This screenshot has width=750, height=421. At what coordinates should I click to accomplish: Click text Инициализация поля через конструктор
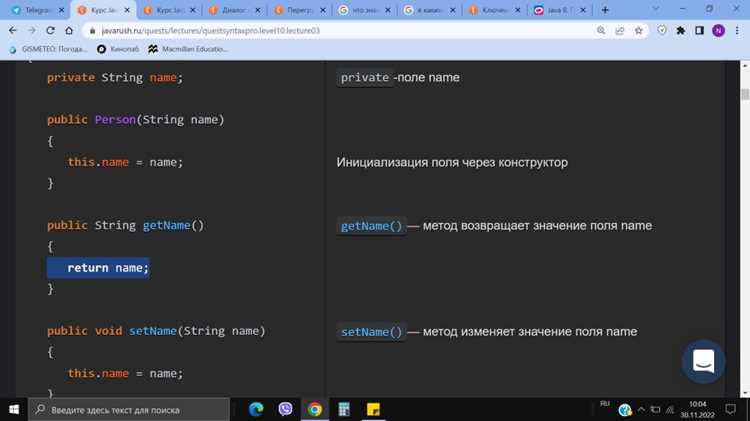(x=452, y=163)
